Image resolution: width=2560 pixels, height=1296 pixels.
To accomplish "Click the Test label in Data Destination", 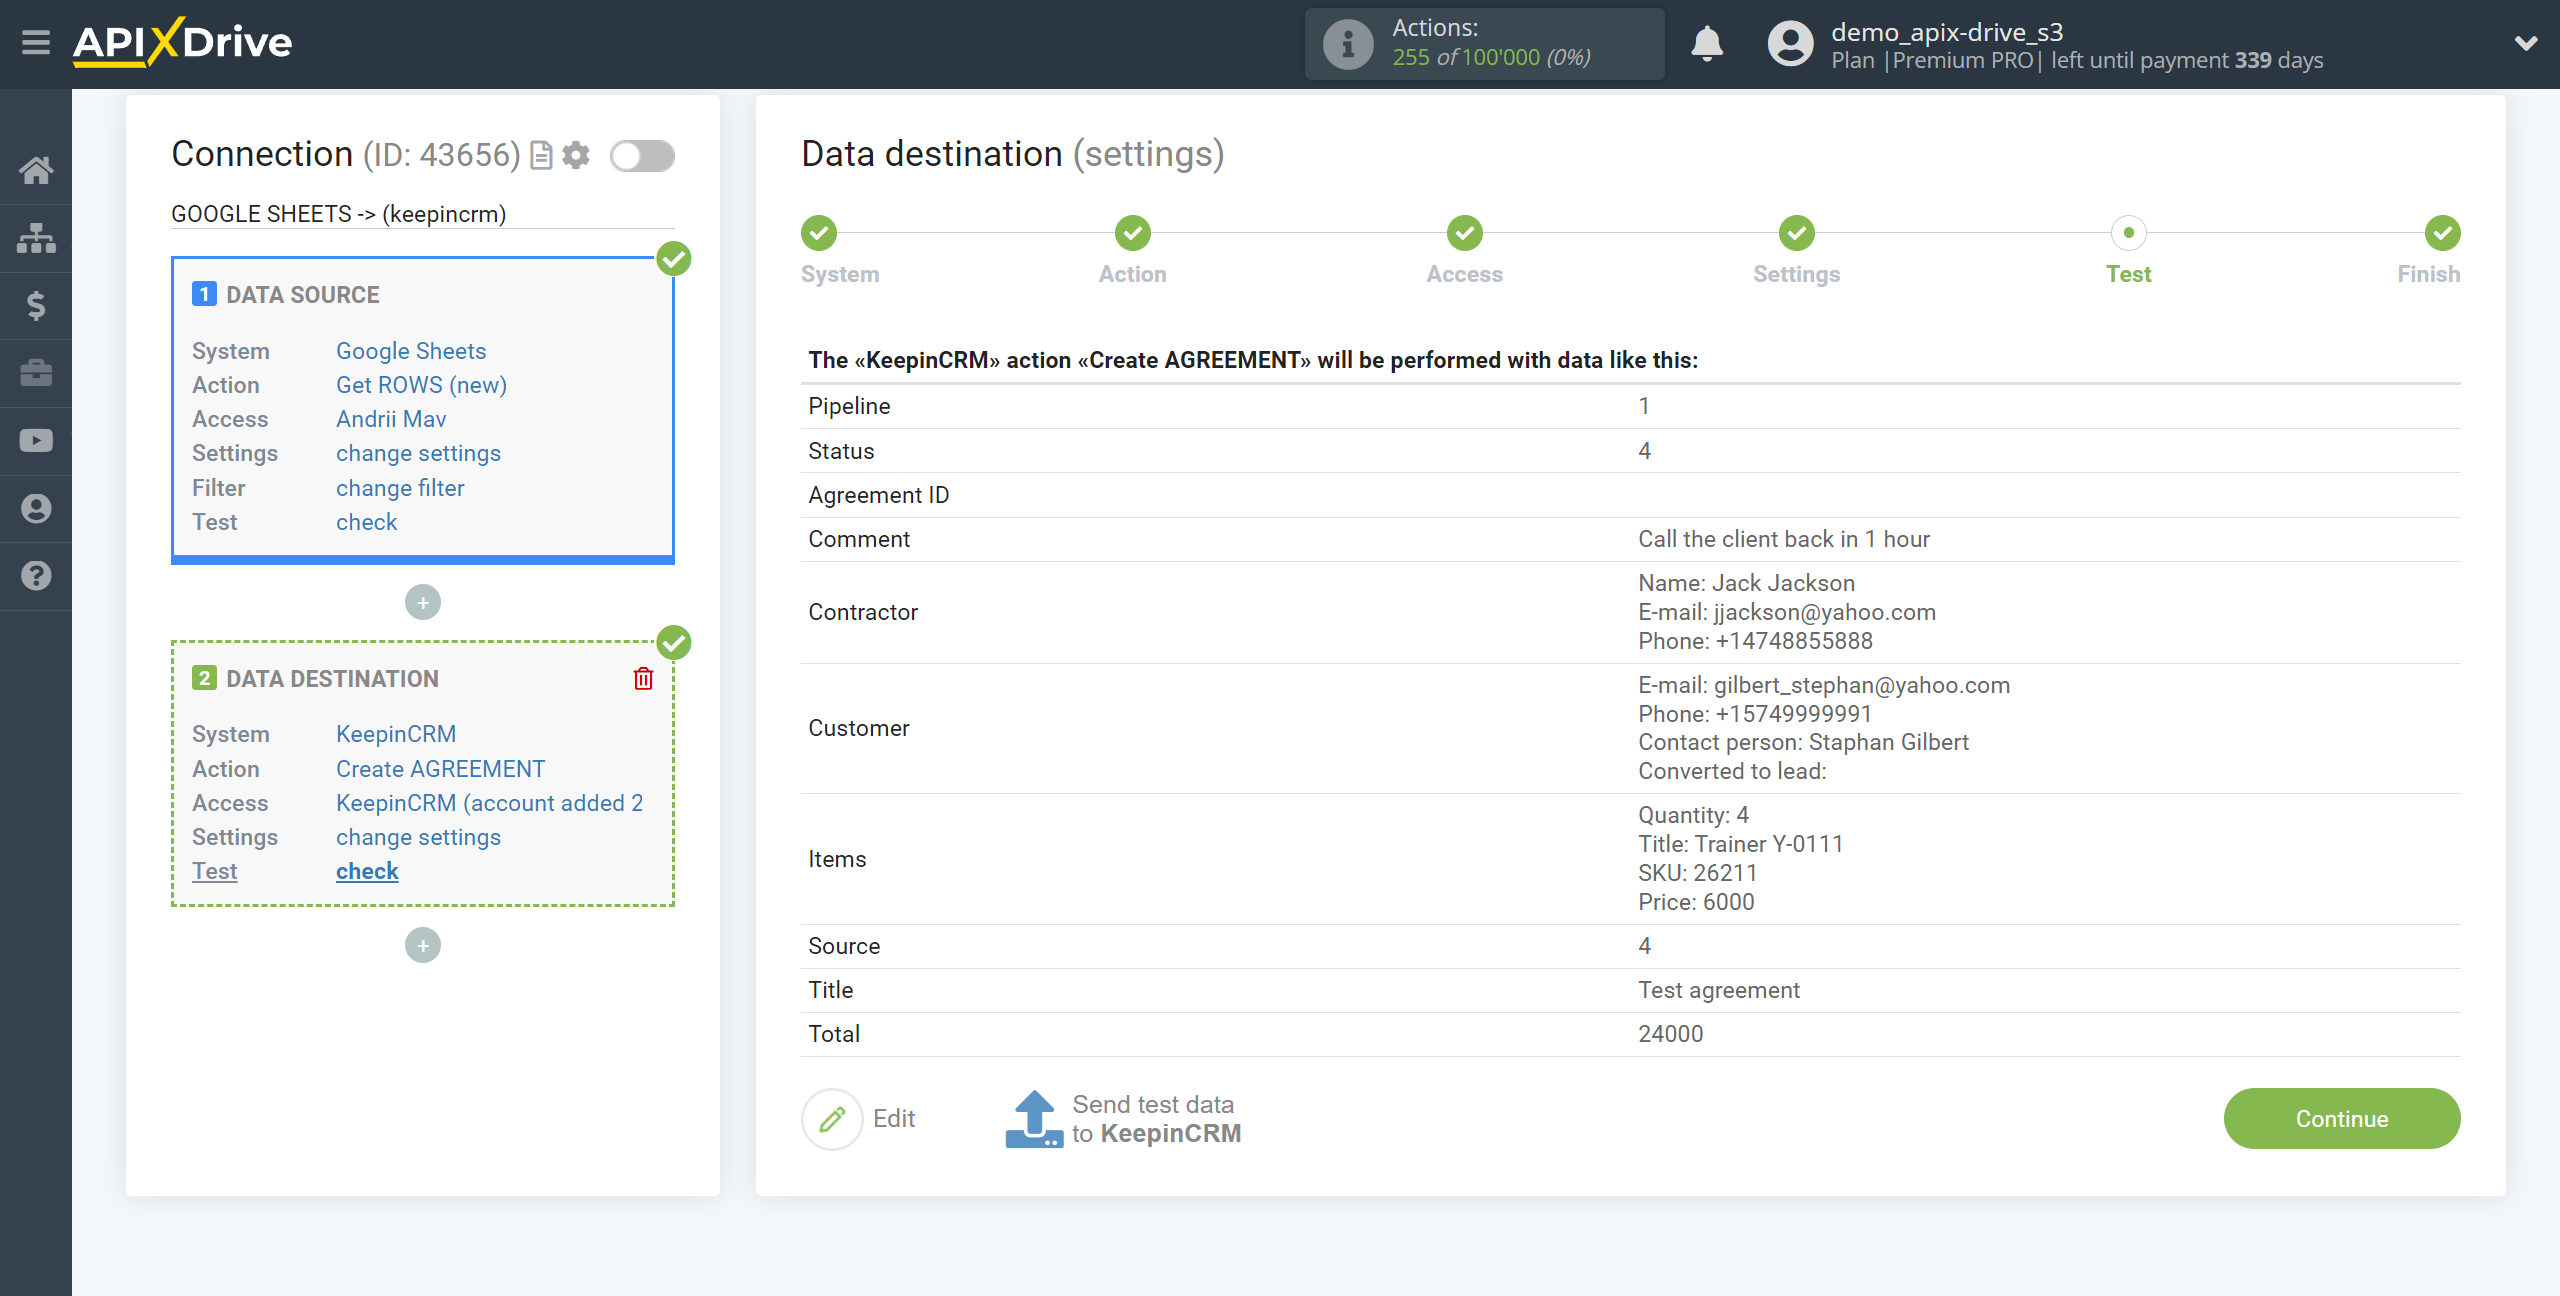I will (x=214, y=871).
